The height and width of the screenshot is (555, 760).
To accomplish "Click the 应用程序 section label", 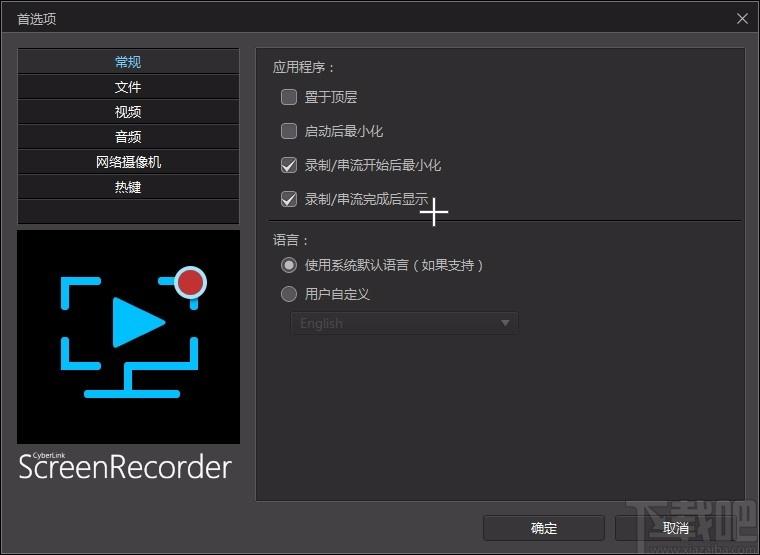I will (304, 67).
